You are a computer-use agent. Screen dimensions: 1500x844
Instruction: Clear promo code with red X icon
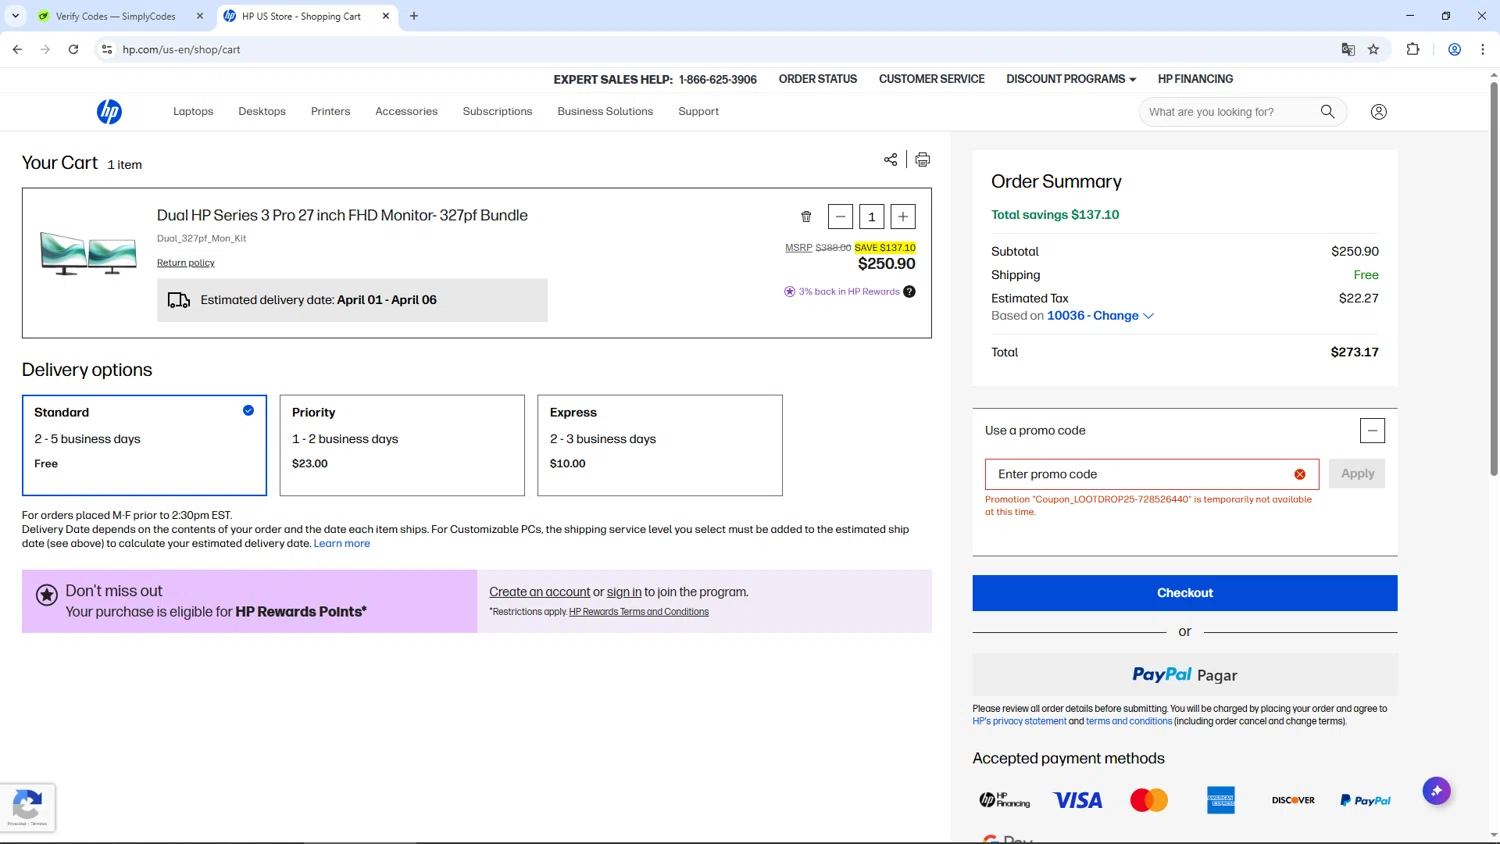[x=1300, y=474]
